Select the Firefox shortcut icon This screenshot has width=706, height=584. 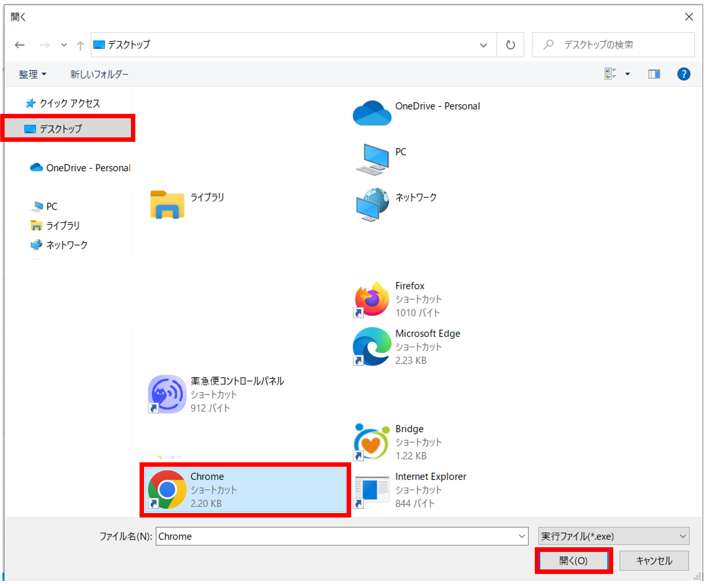point(372,299)
